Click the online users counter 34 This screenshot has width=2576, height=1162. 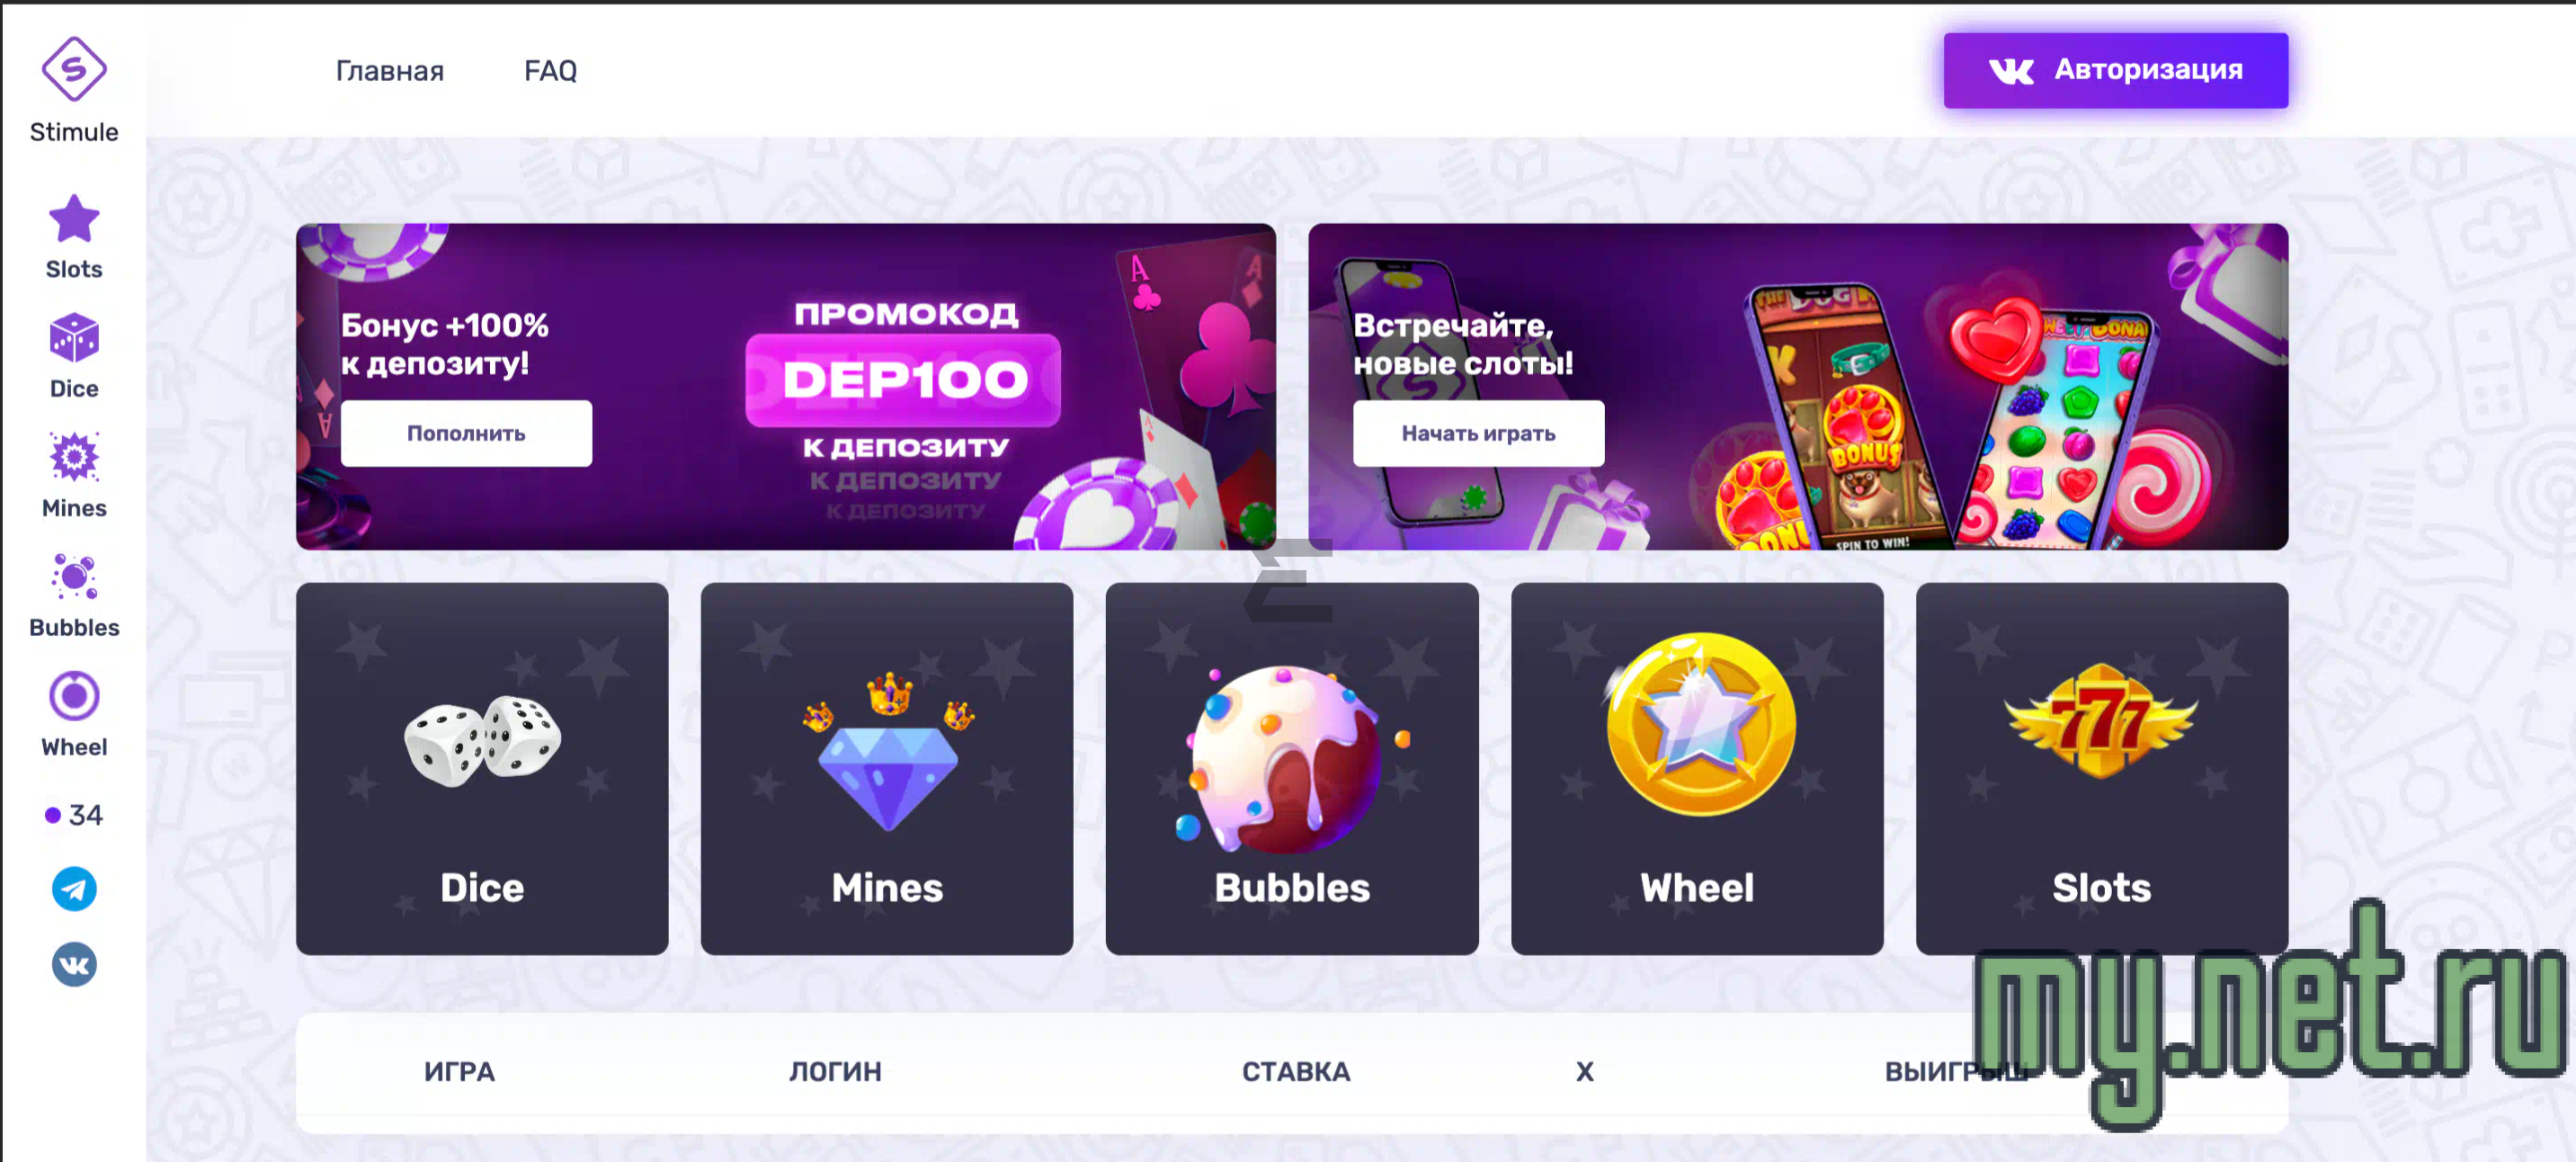[74, 815]
